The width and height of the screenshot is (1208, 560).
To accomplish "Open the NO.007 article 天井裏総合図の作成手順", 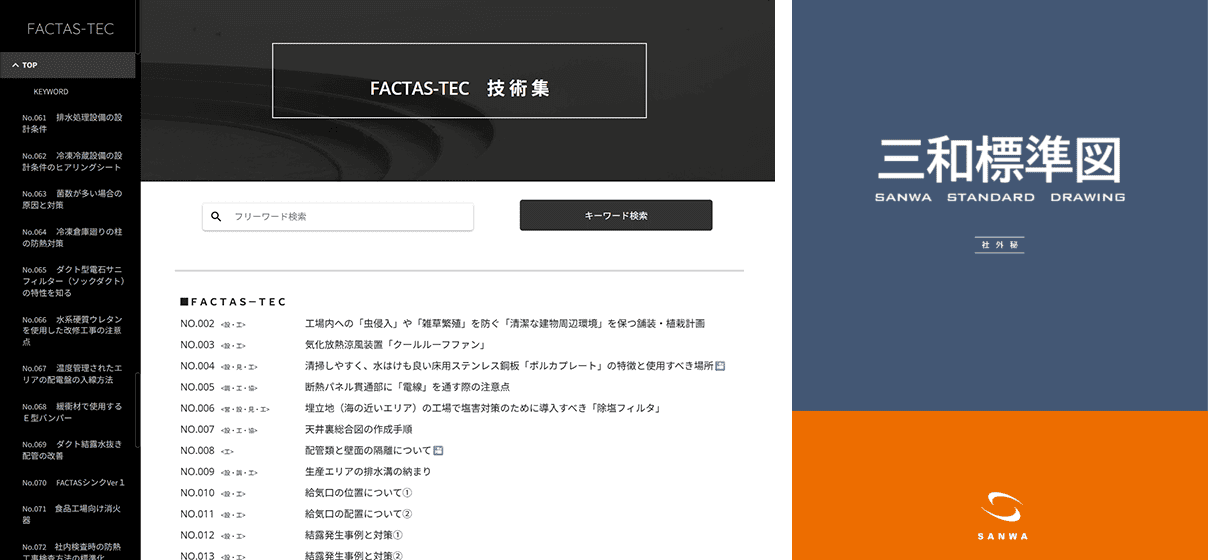I will coord(358,429).
